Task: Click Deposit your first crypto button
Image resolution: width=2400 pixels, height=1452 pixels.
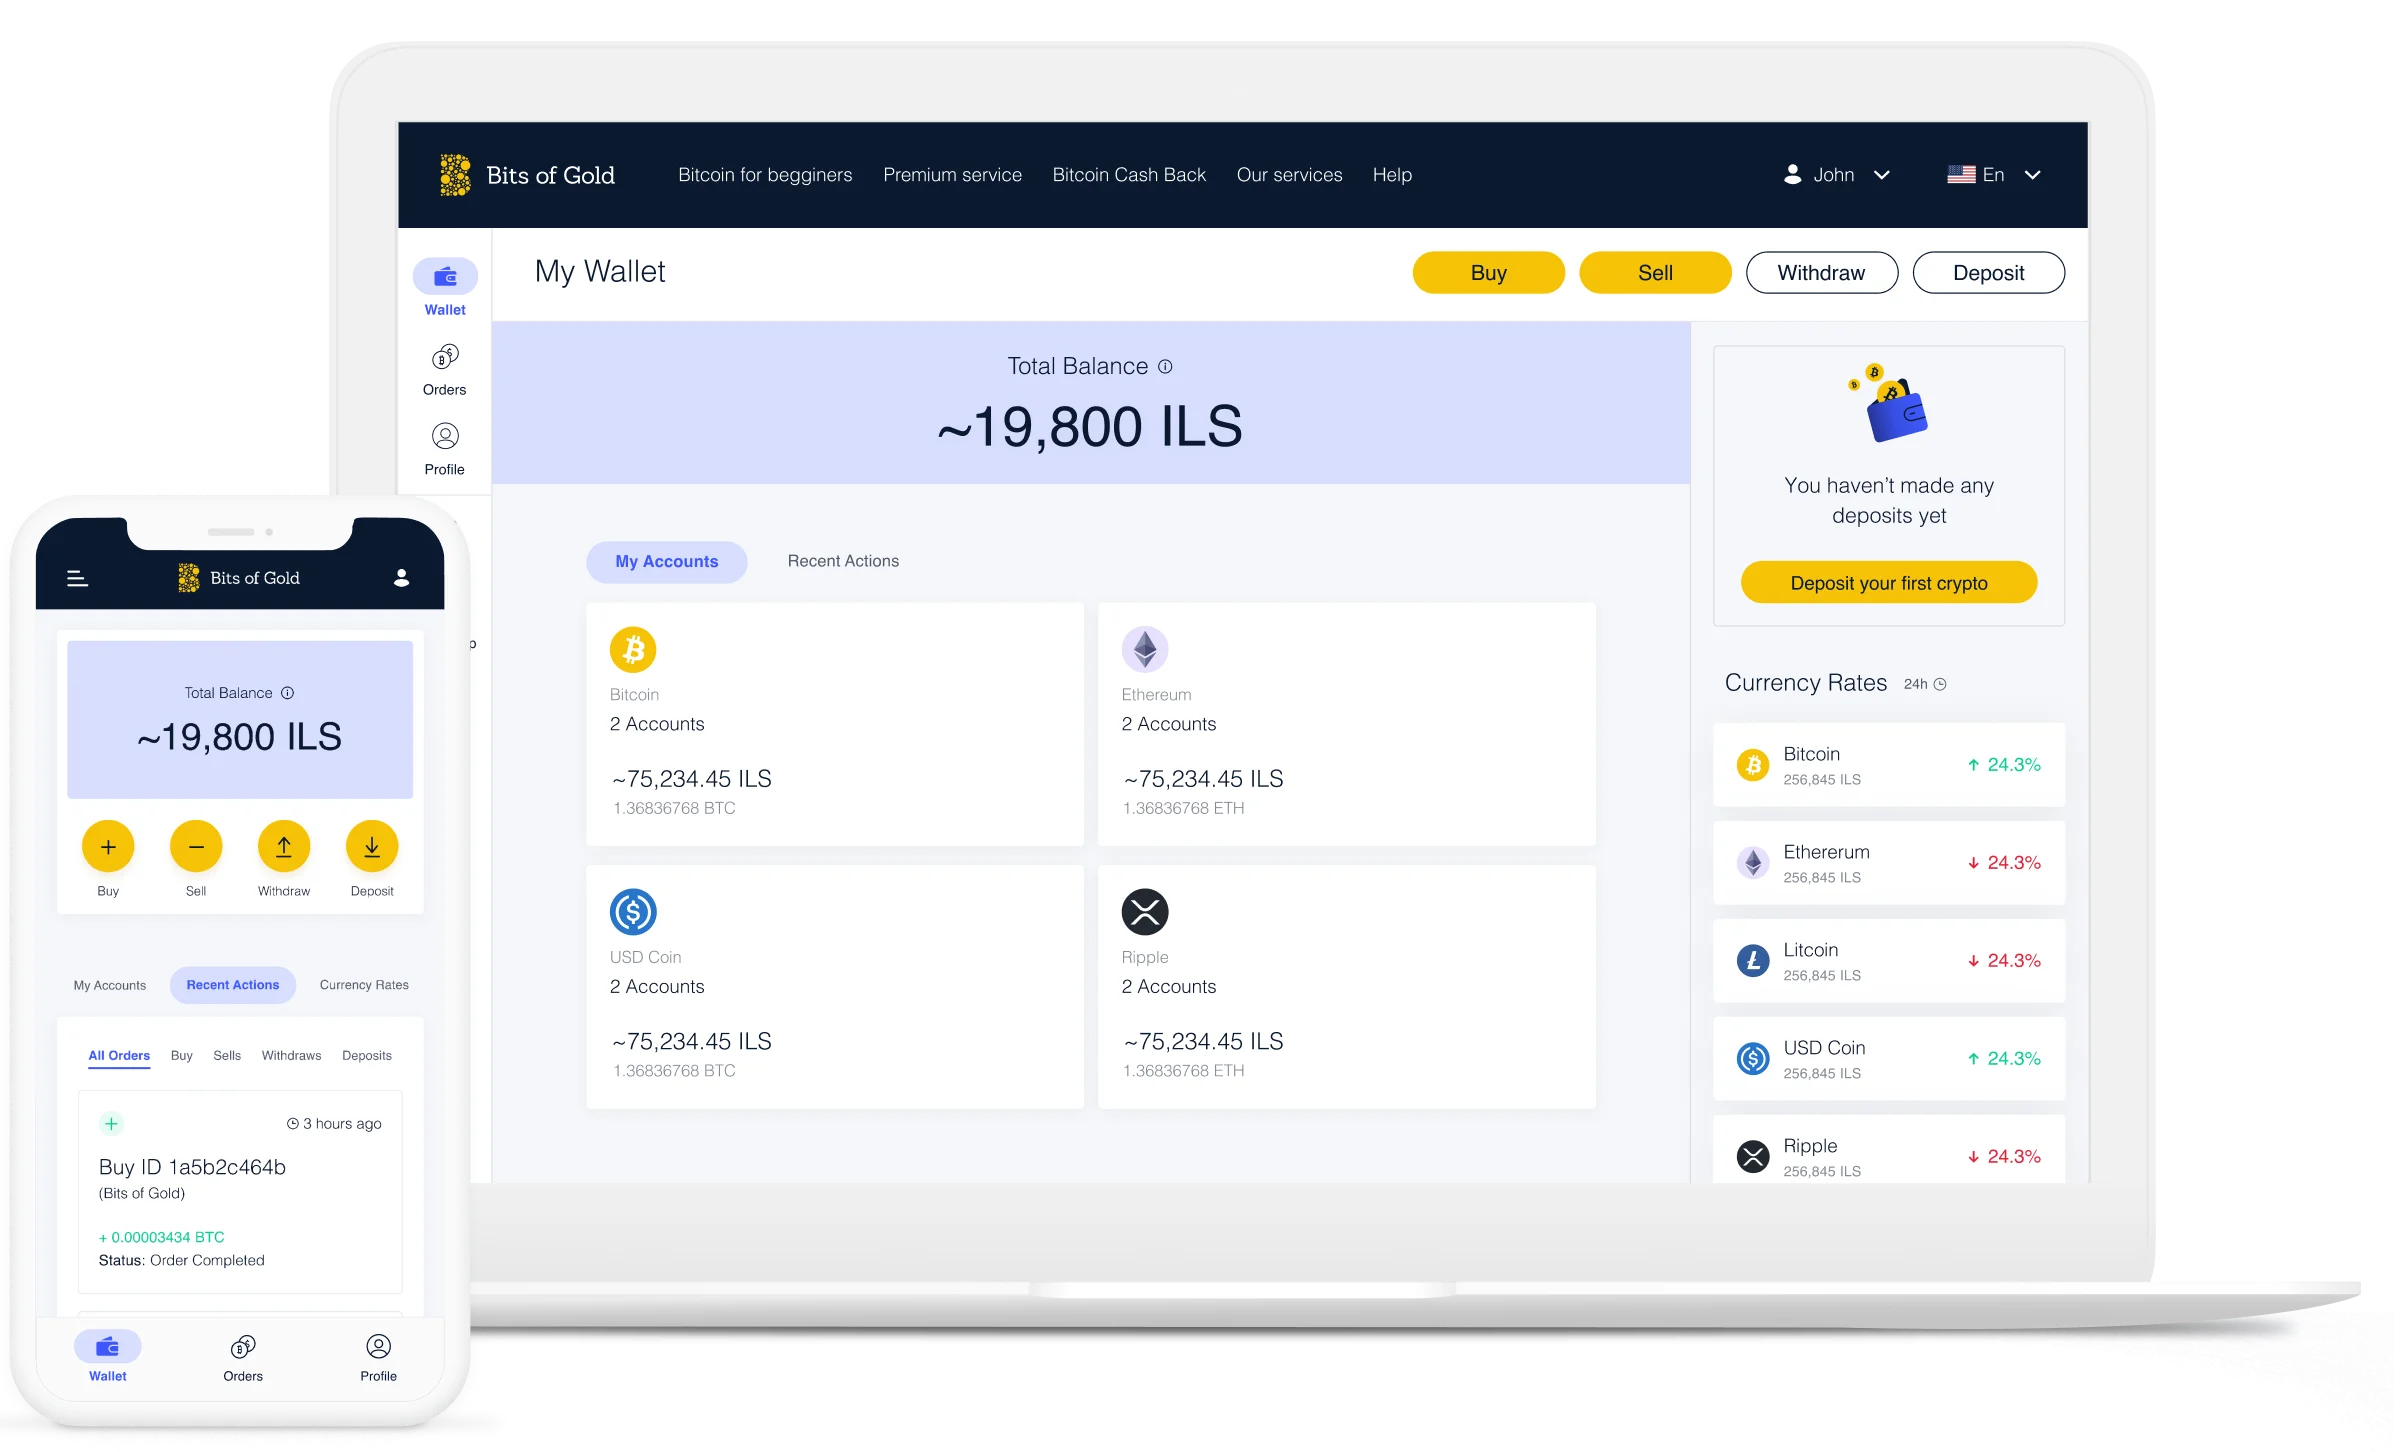Action: pos(1888,583)
